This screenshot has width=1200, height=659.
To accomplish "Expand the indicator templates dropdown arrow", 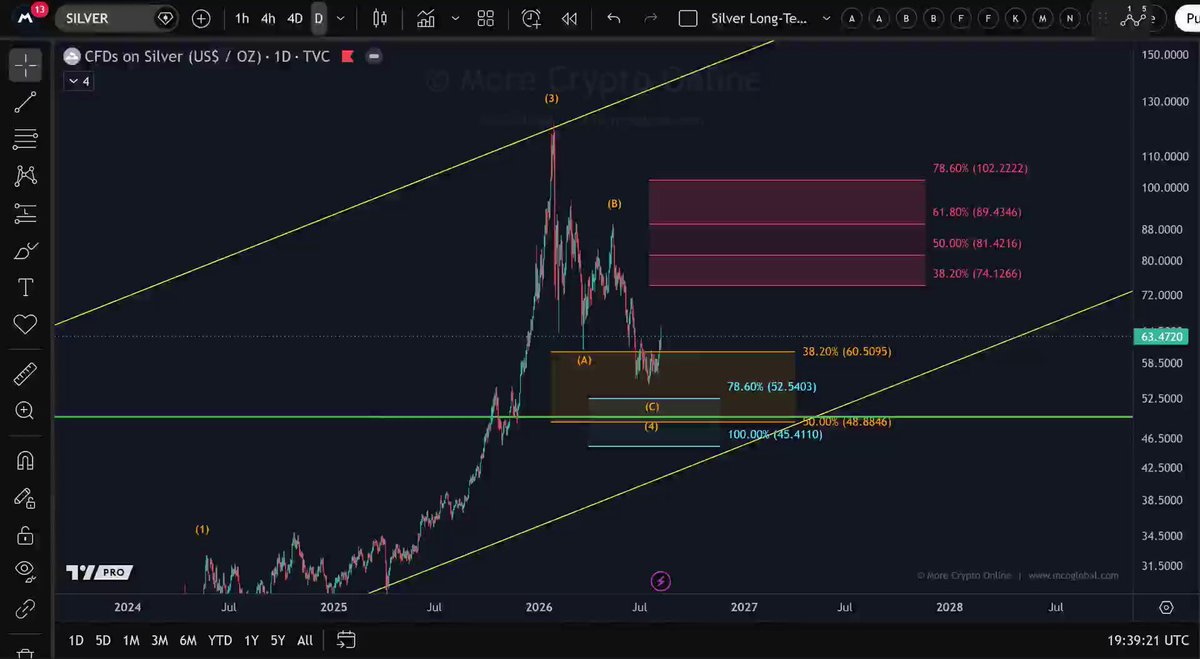I will [456, 18].
